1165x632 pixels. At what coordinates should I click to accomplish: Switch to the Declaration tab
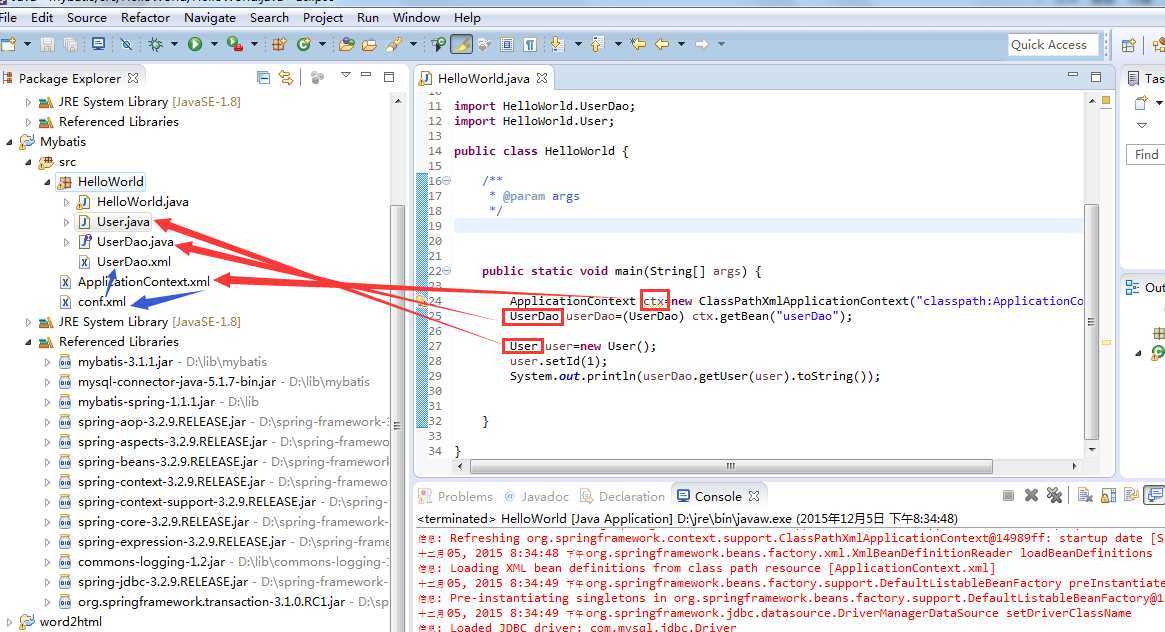click(623, 496)
